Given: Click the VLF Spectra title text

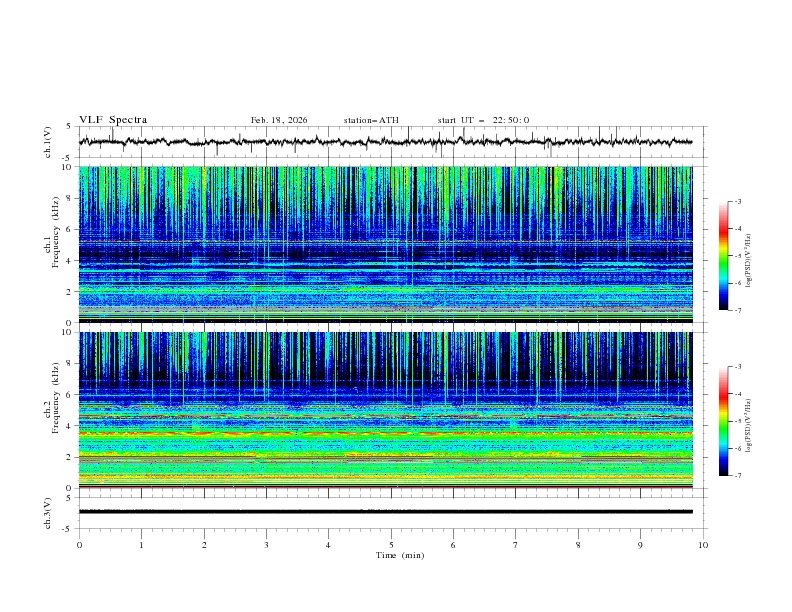Looking at the screenshot, I should tap(113, 120).
